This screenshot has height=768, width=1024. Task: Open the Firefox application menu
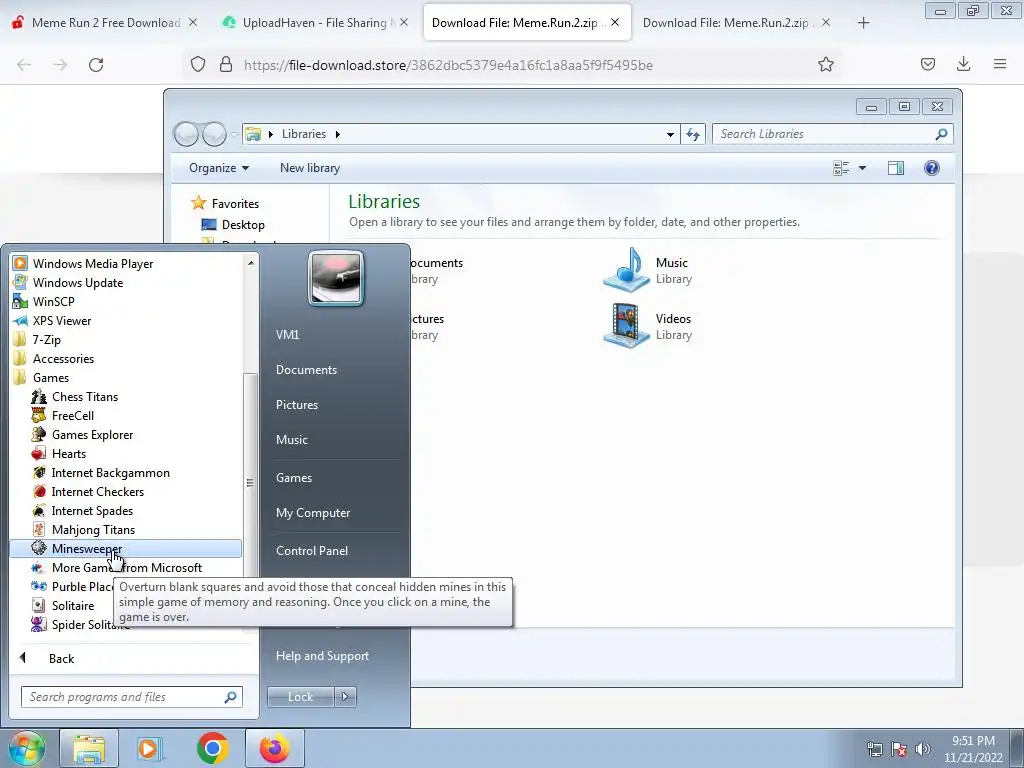tap(999, 64)
